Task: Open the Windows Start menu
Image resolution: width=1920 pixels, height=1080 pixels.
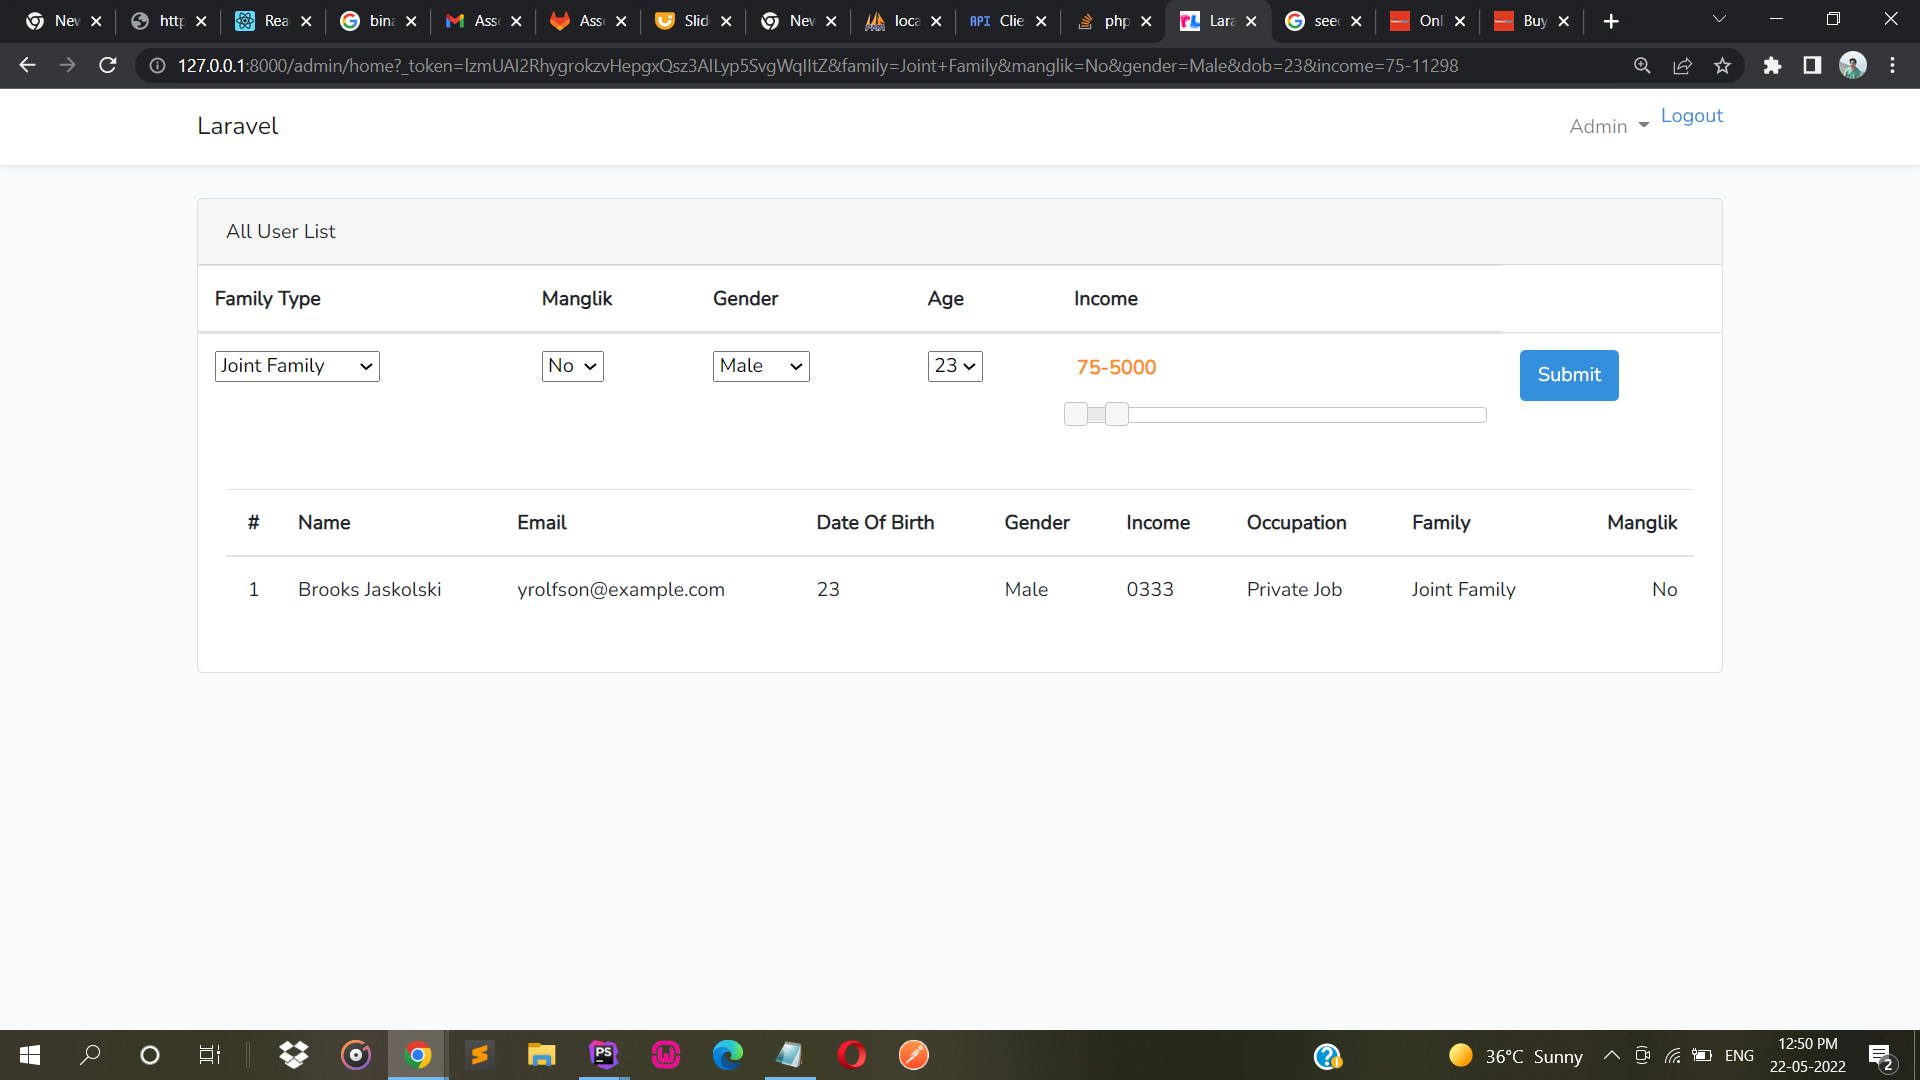Action: [29, 1055]
